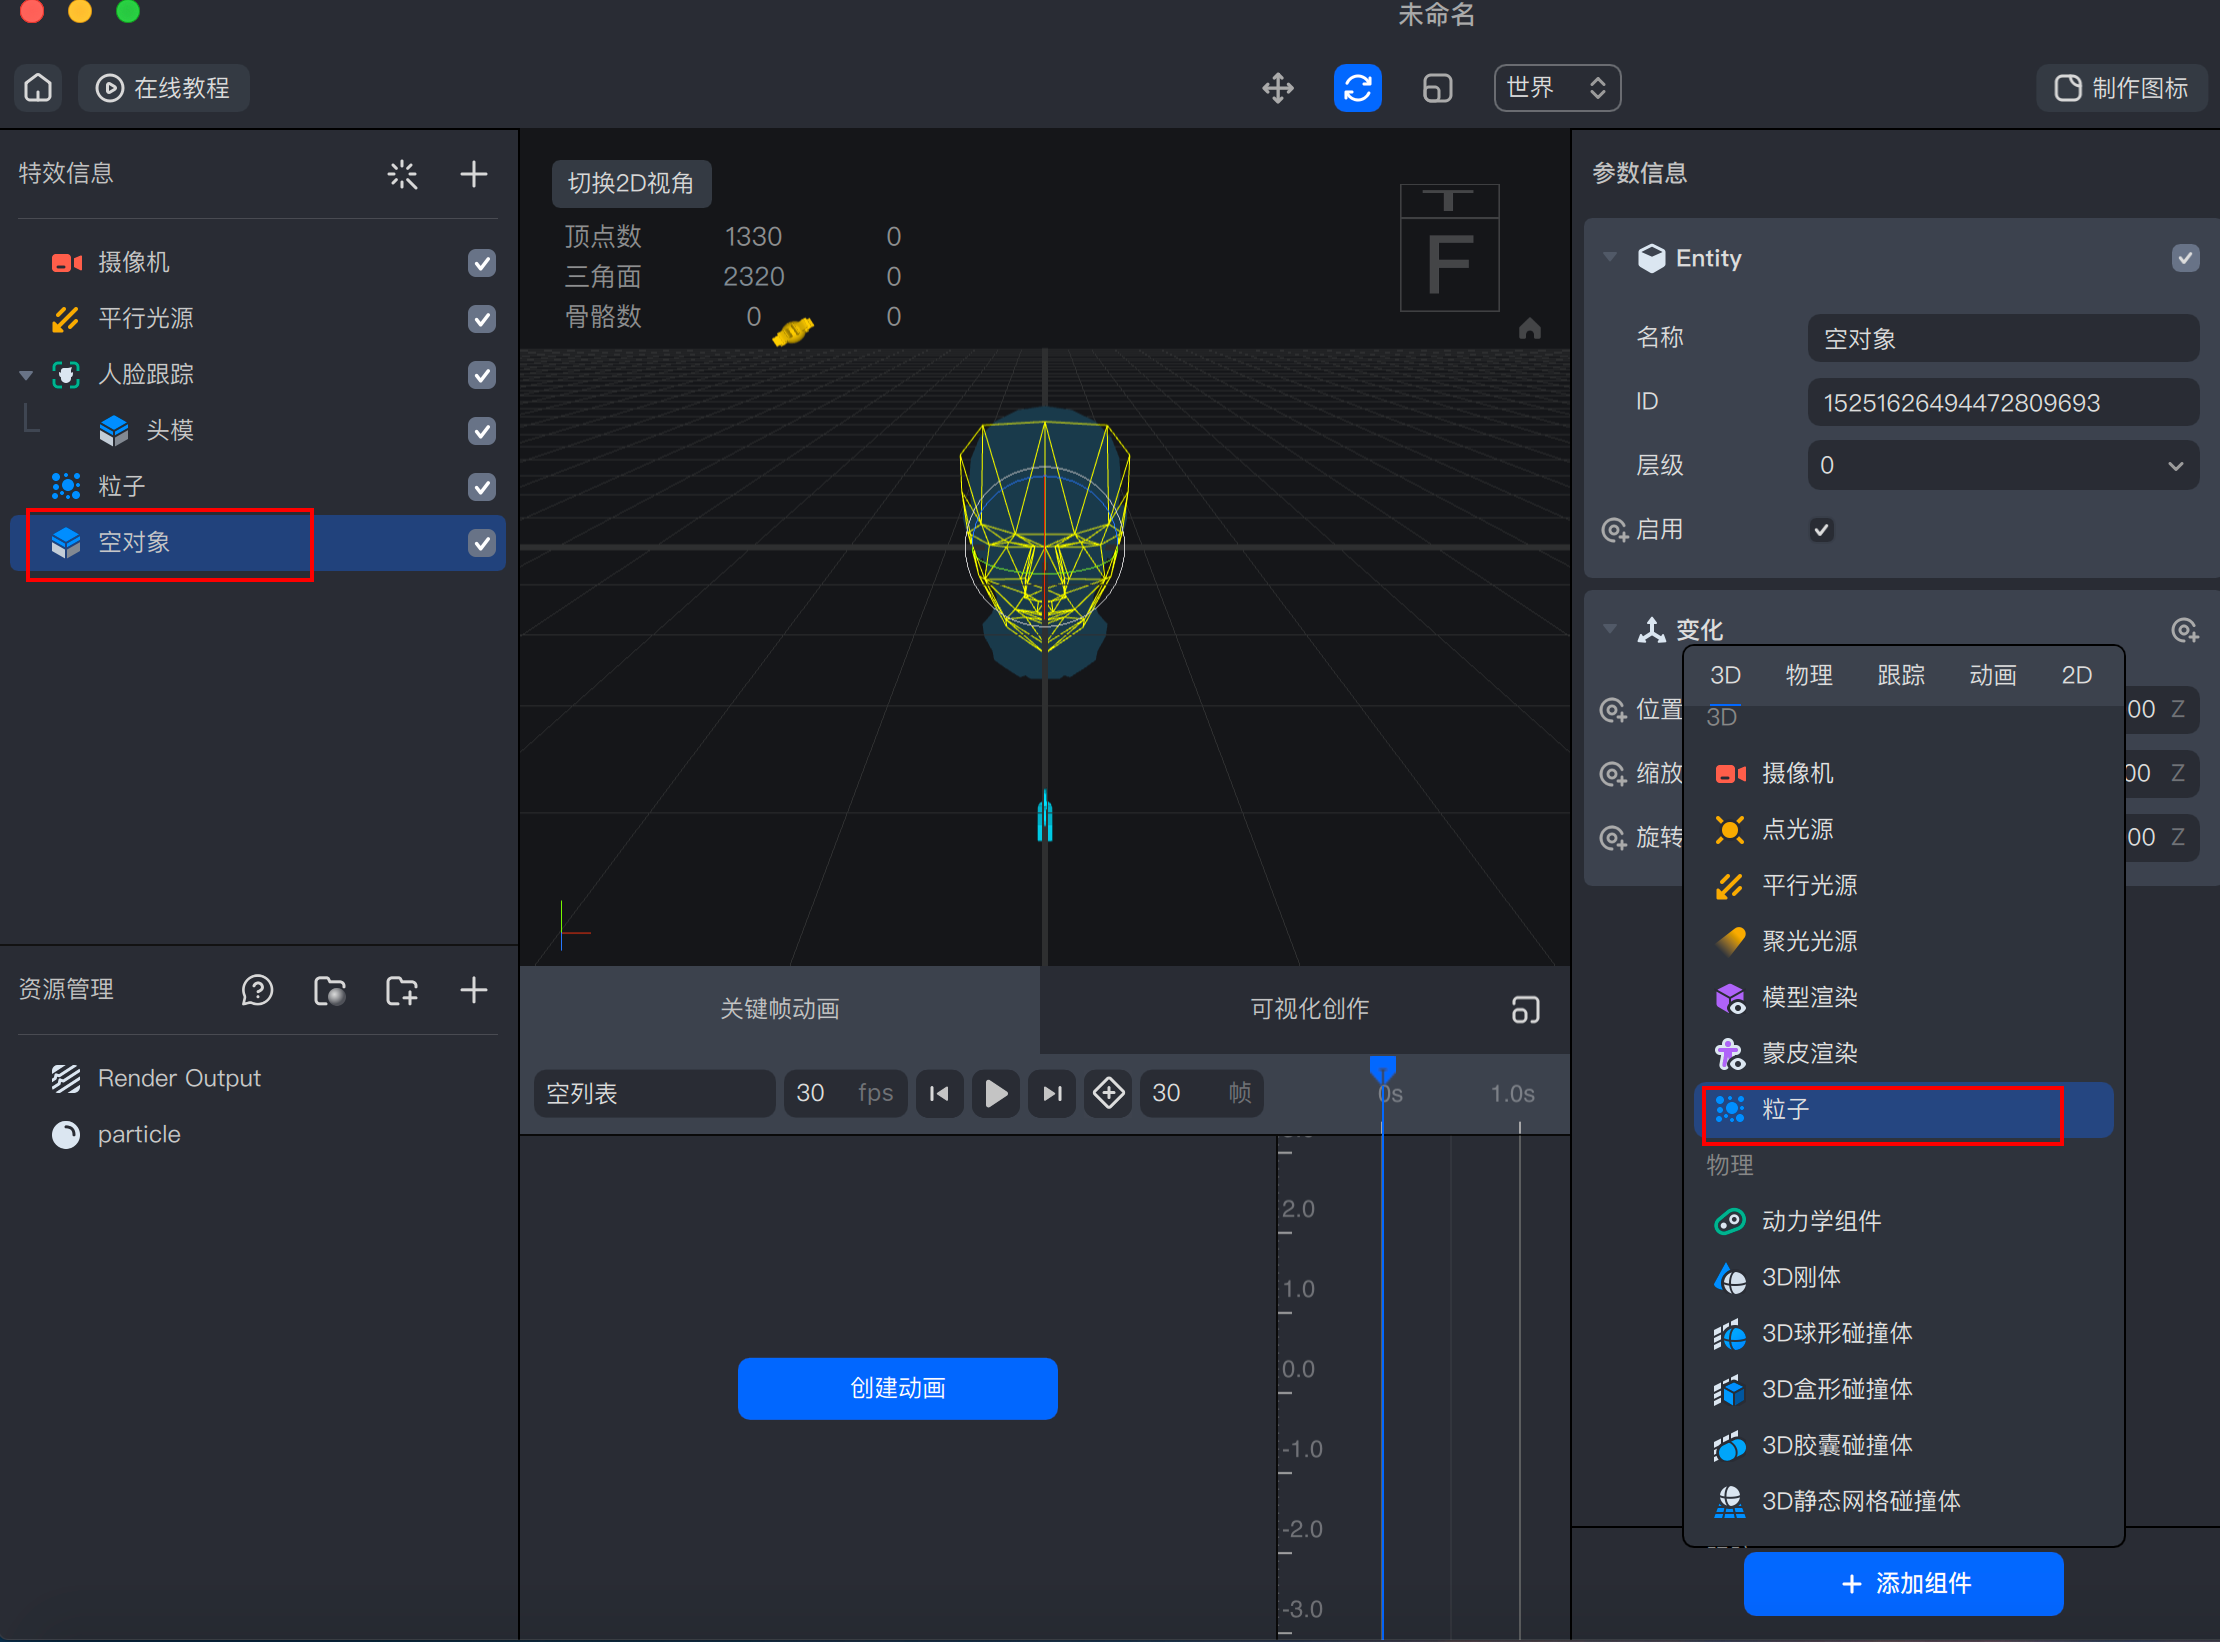Switch to the Physics tab in component menu
The width and height of the screenshot is (2220, 1642).
[1809, 675]
